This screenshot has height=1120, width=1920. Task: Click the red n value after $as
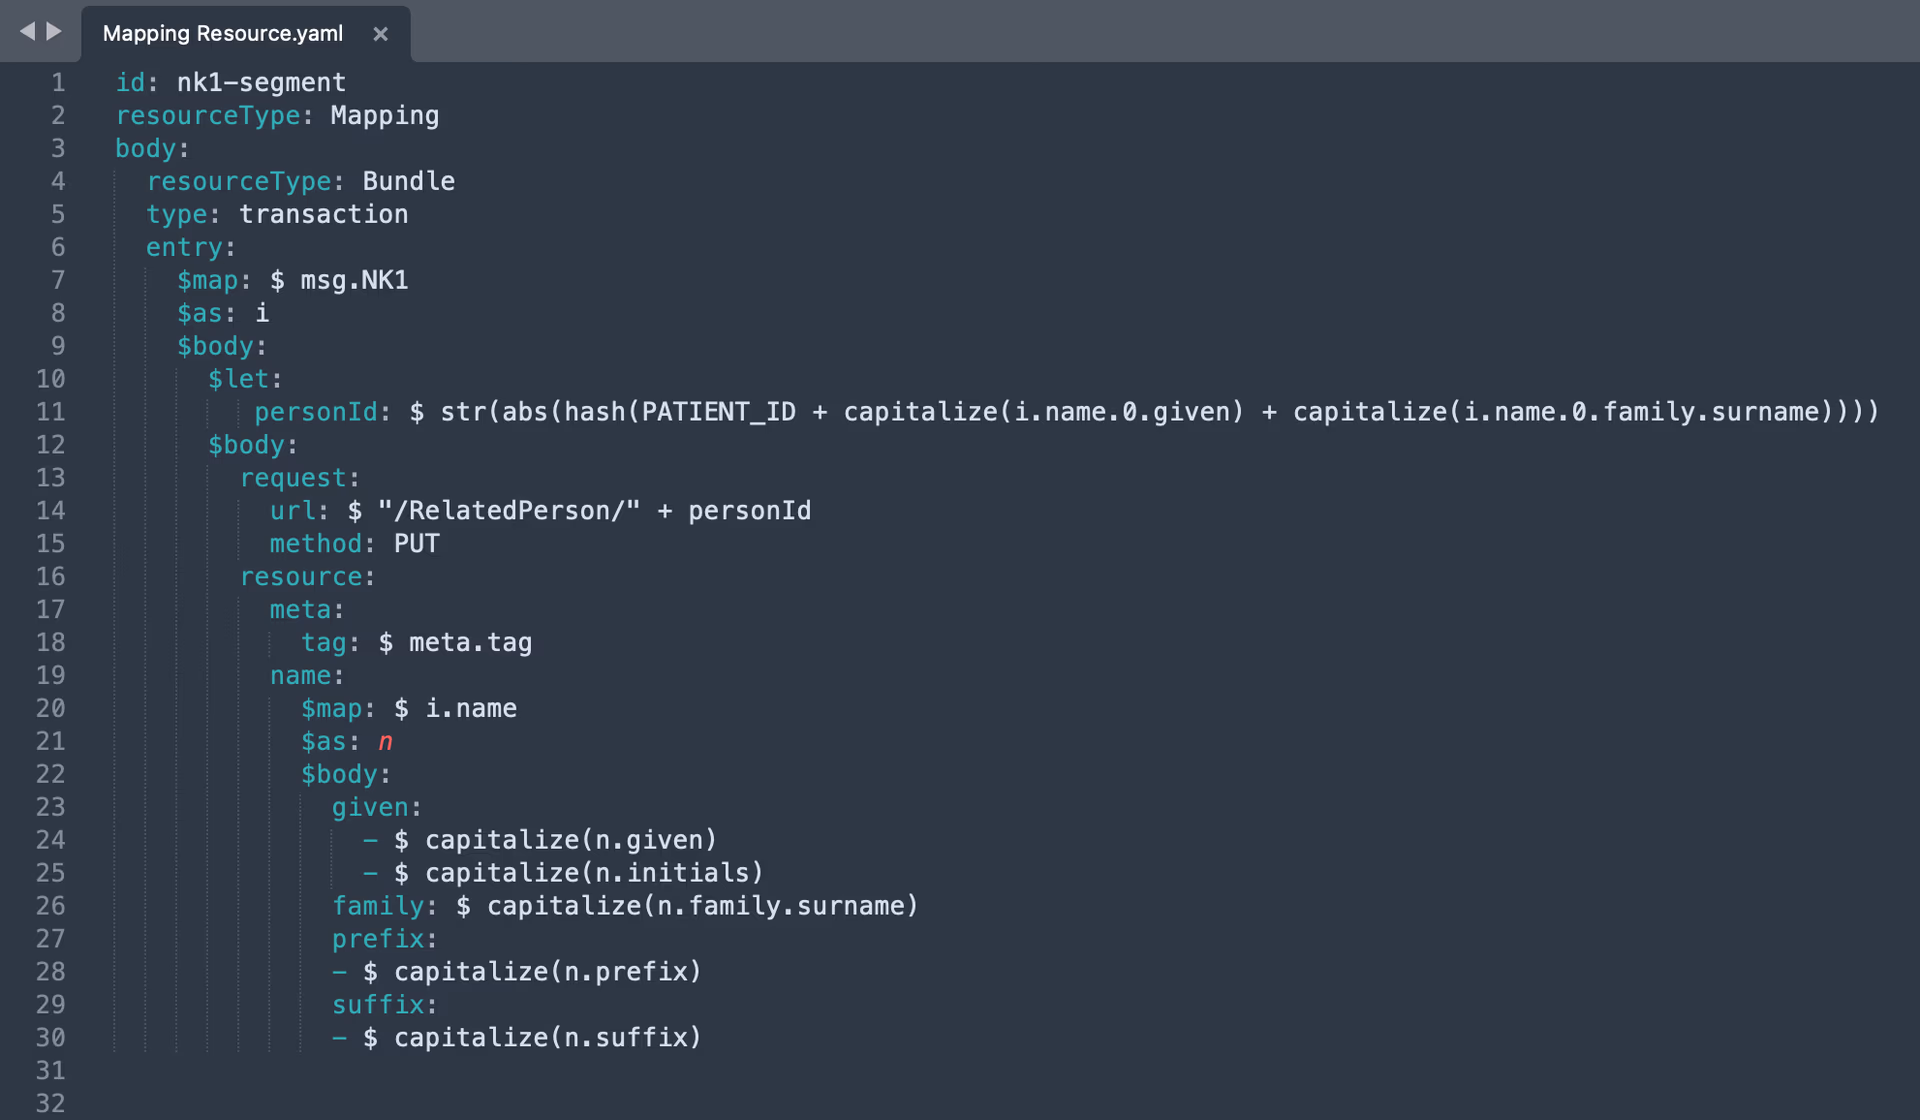pyautogui.click(x=385, y=741)
